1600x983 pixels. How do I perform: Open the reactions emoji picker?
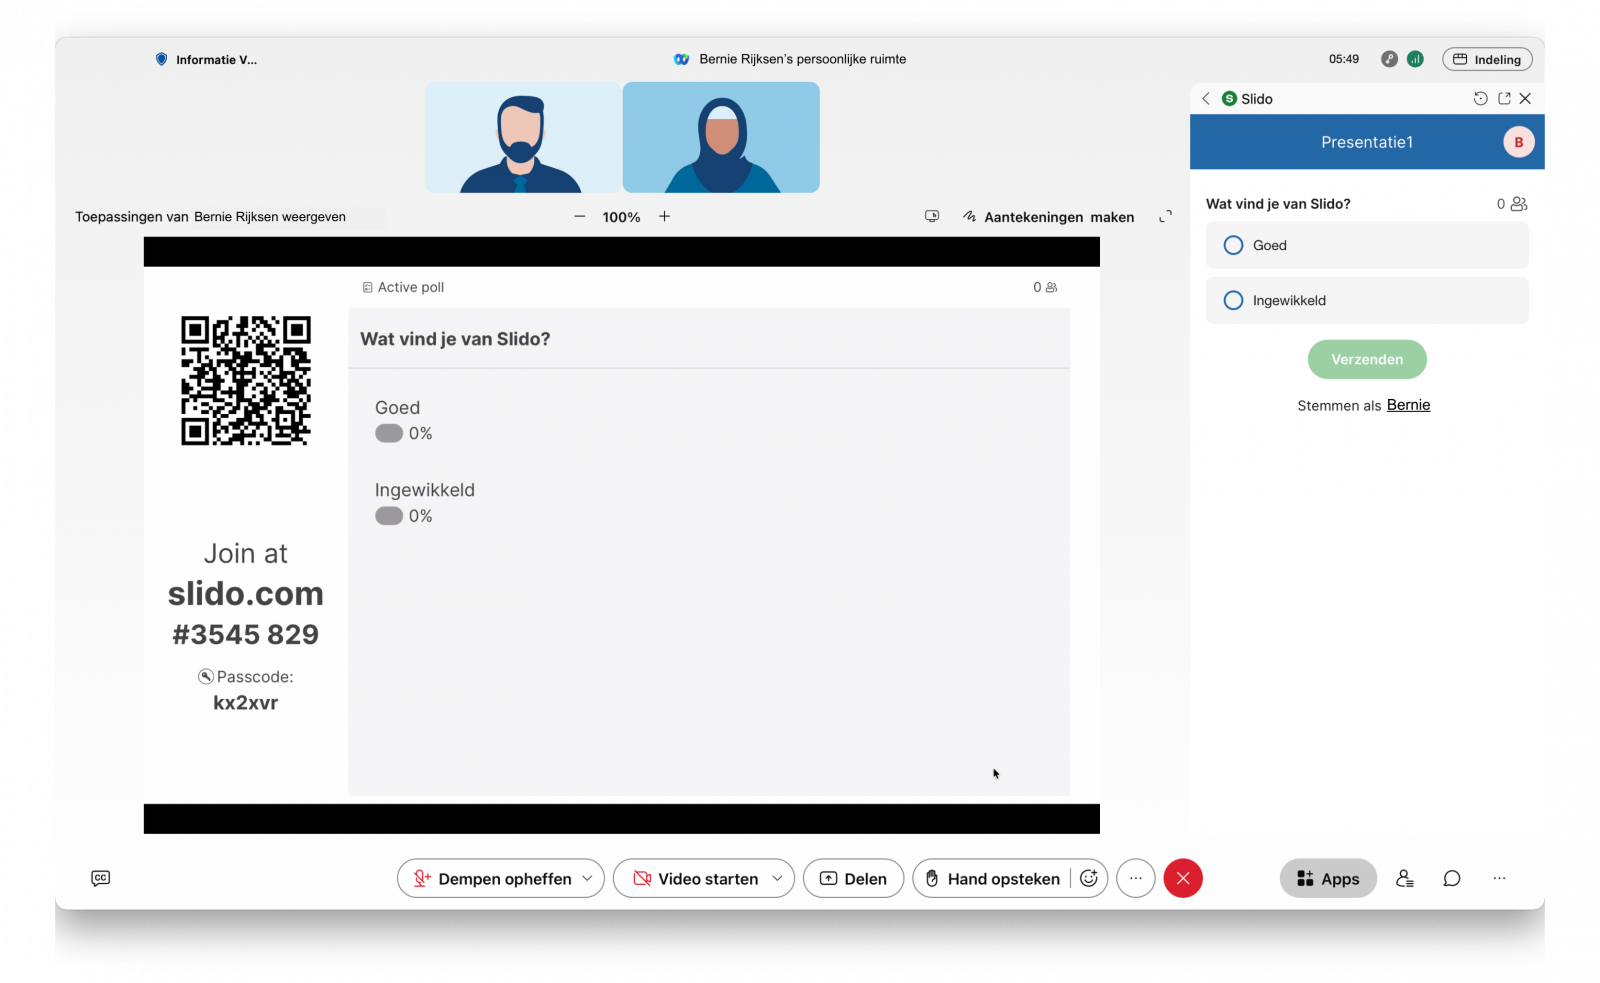point(1090,878)
